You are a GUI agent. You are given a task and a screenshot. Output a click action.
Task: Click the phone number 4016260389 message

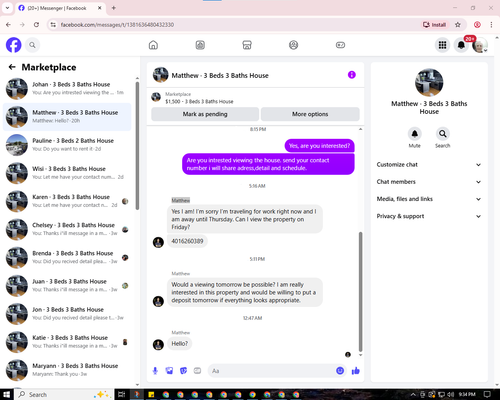(187, 241)
